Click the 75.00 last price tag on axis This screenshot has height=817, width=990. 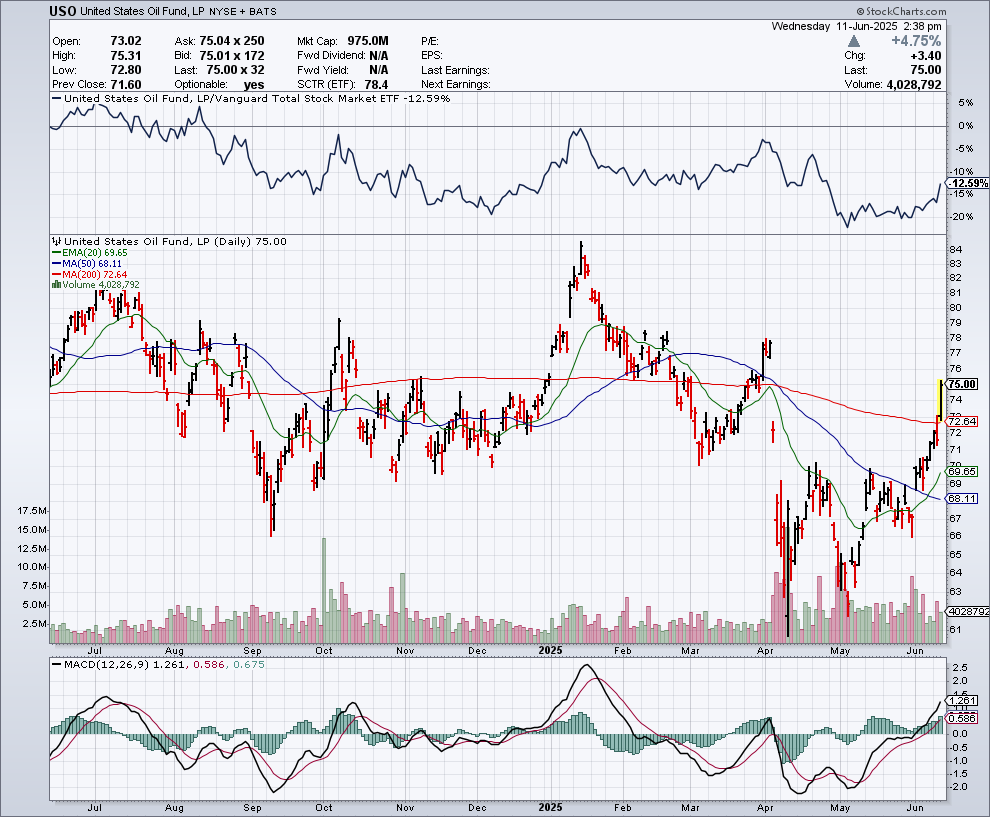click(963, 384)
